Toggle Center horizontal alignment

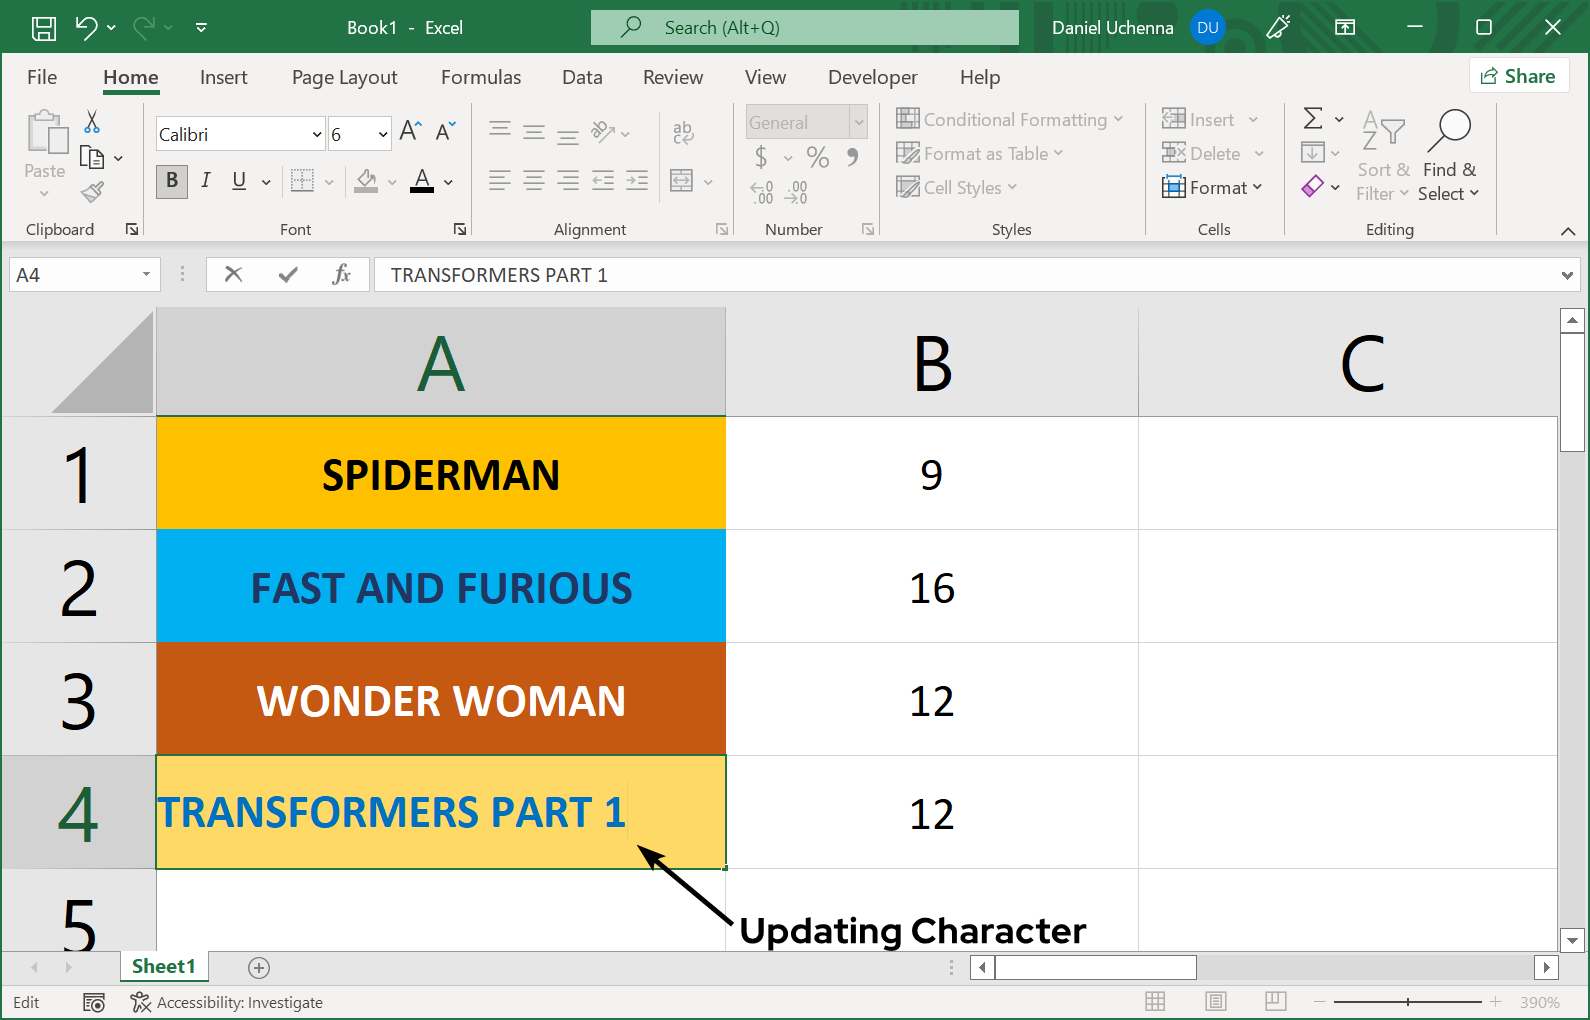tap(534, 181)
